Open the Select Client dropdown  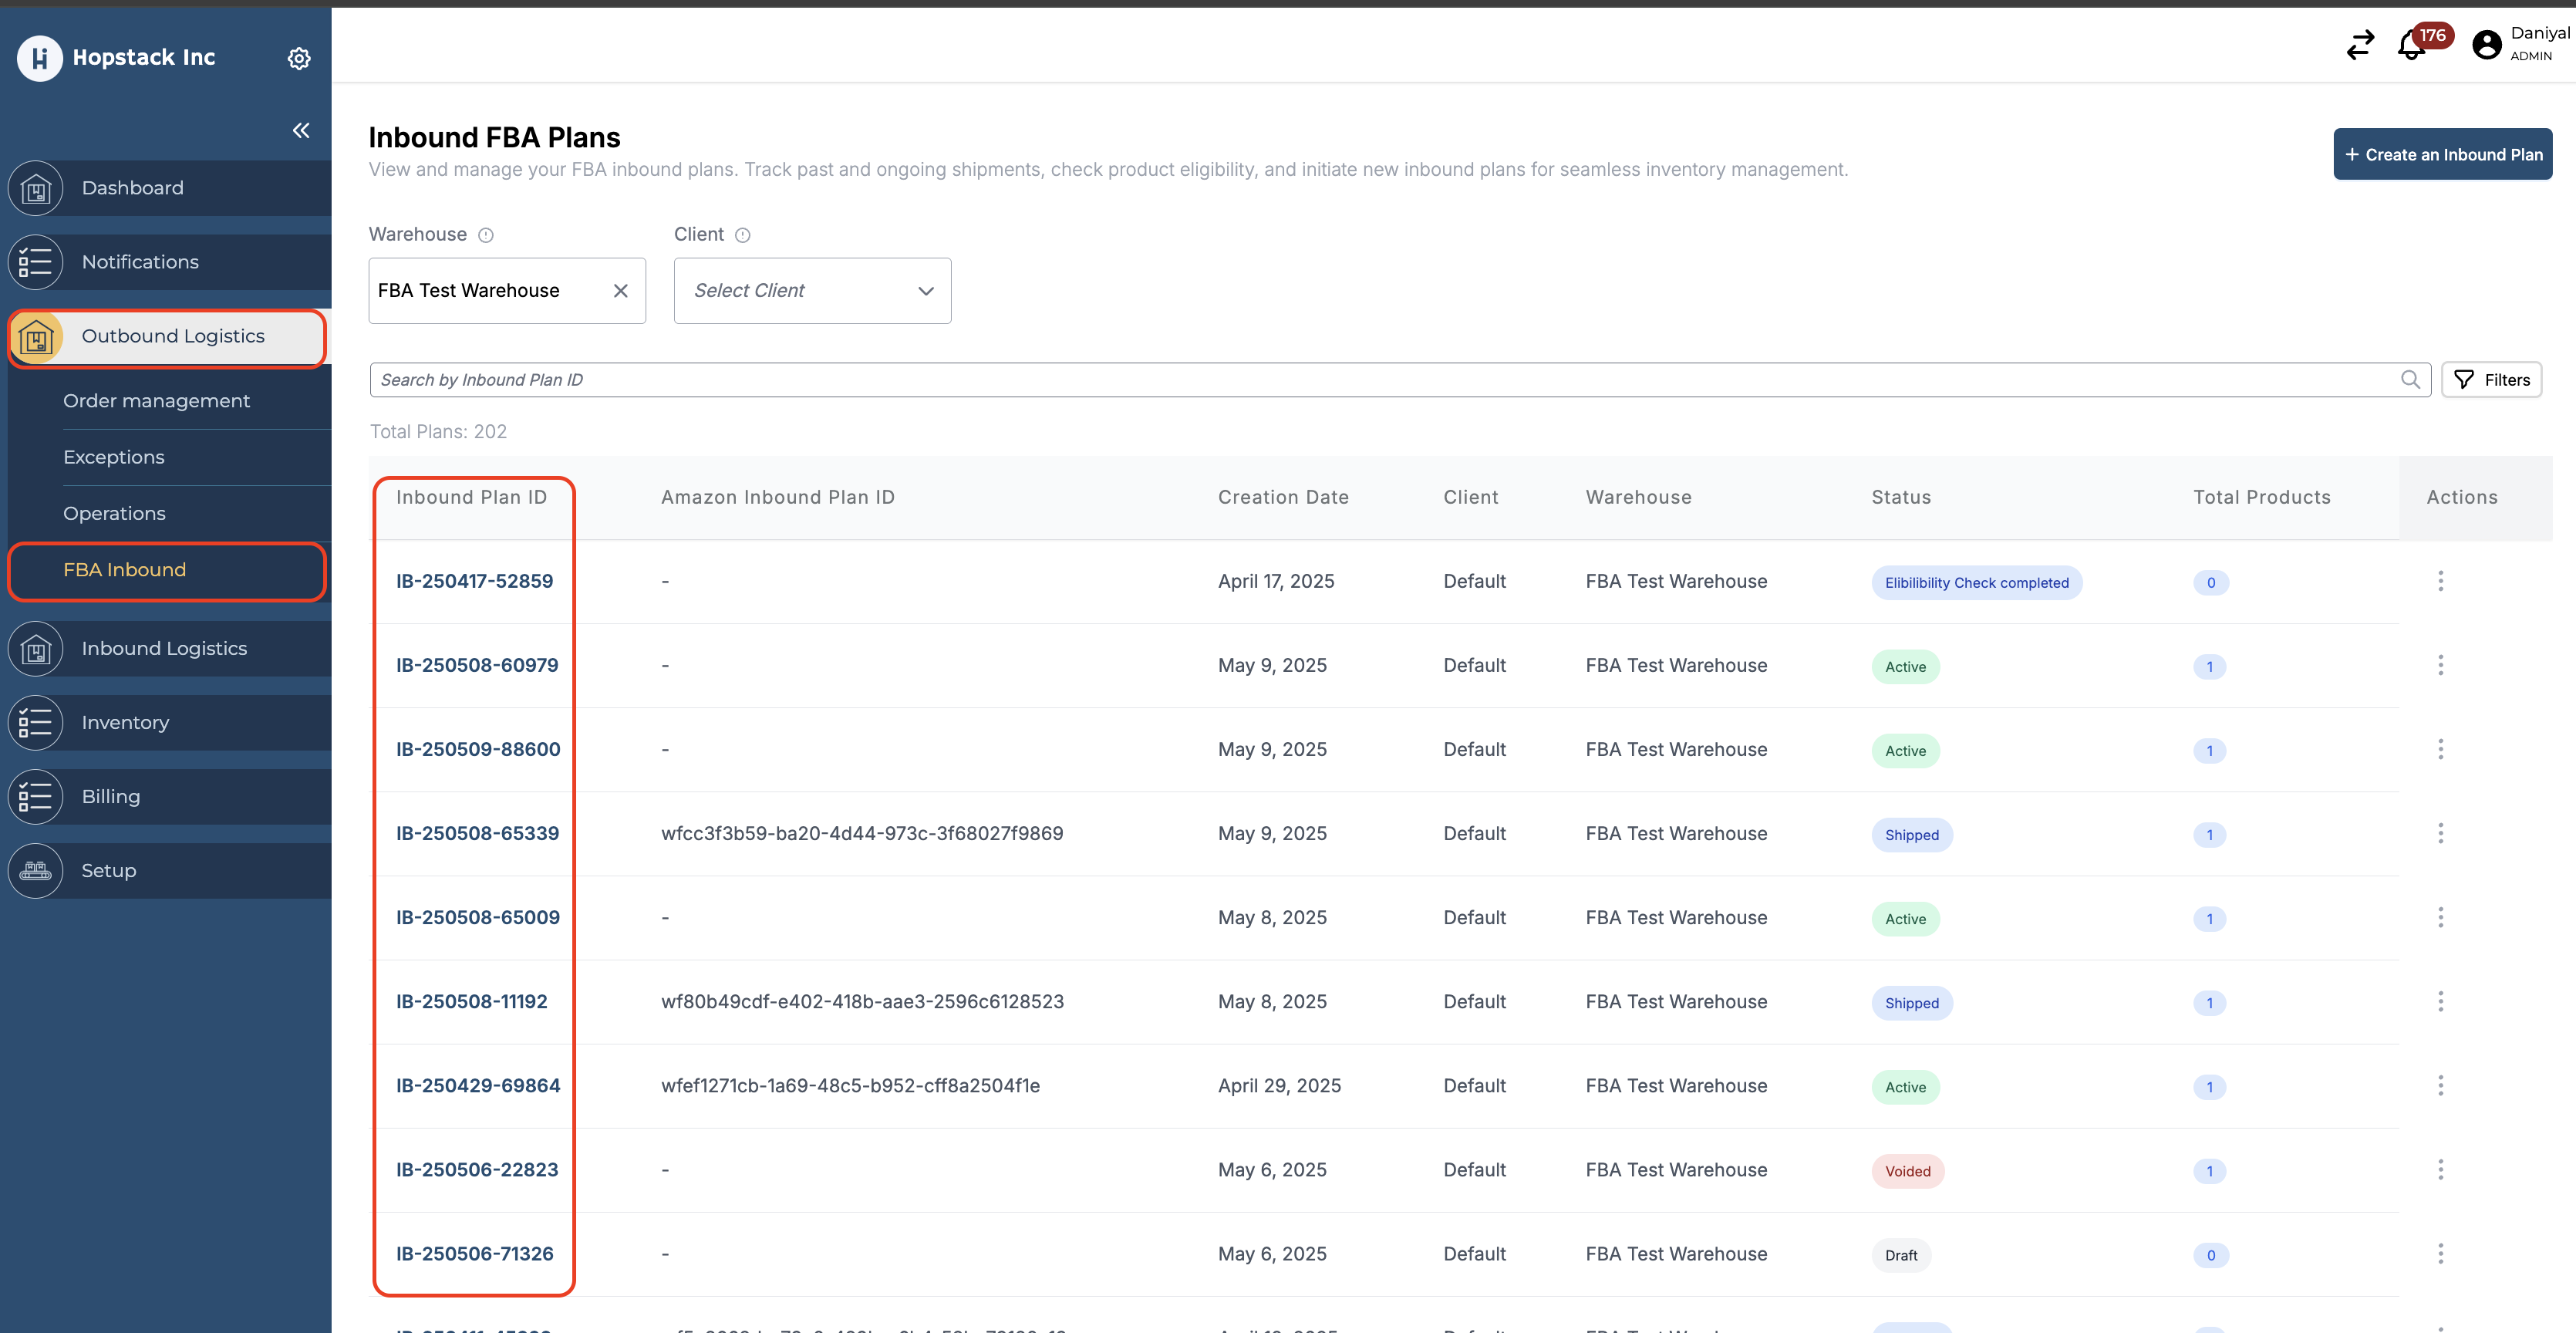click(x=812, y=291)
